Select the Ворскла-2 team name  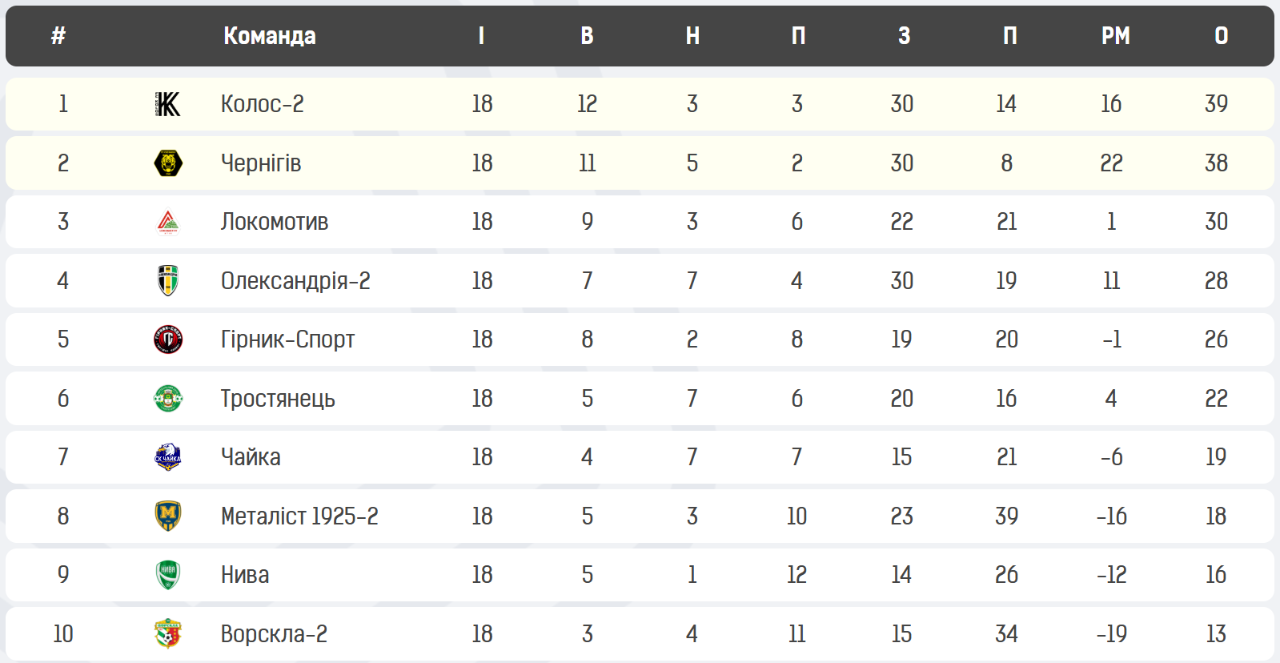274,634
